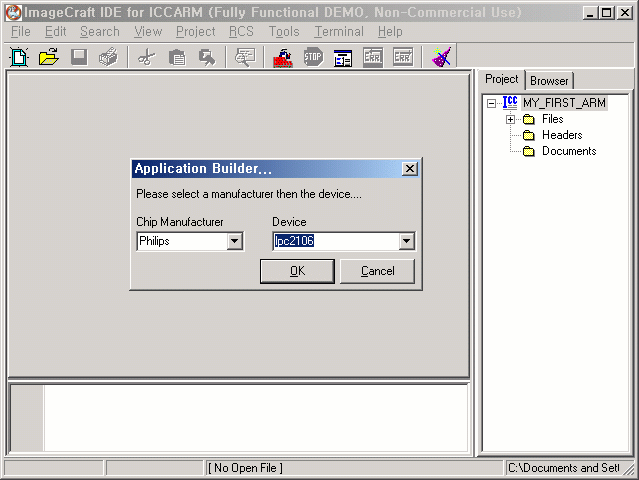Viewport: 639px width, 480px height.
Task: Select the Documents tree item label
Action: coord(569,151)
